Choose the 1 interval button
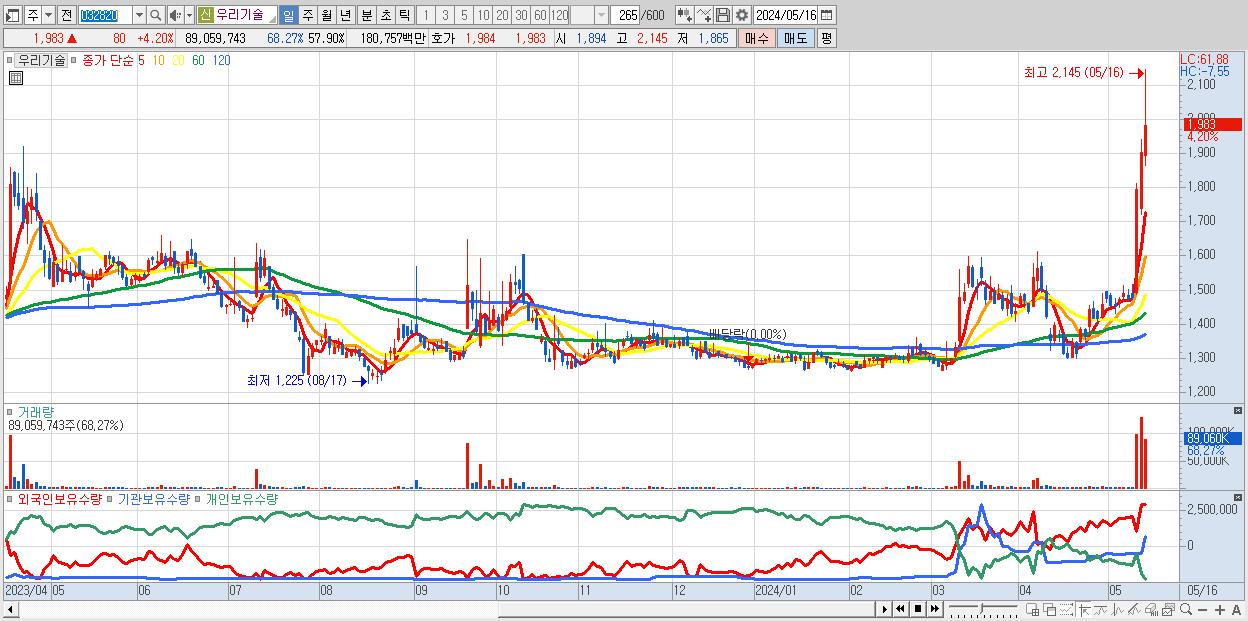Viewport: 1248px width, 621px height. [x=426, y=15]
